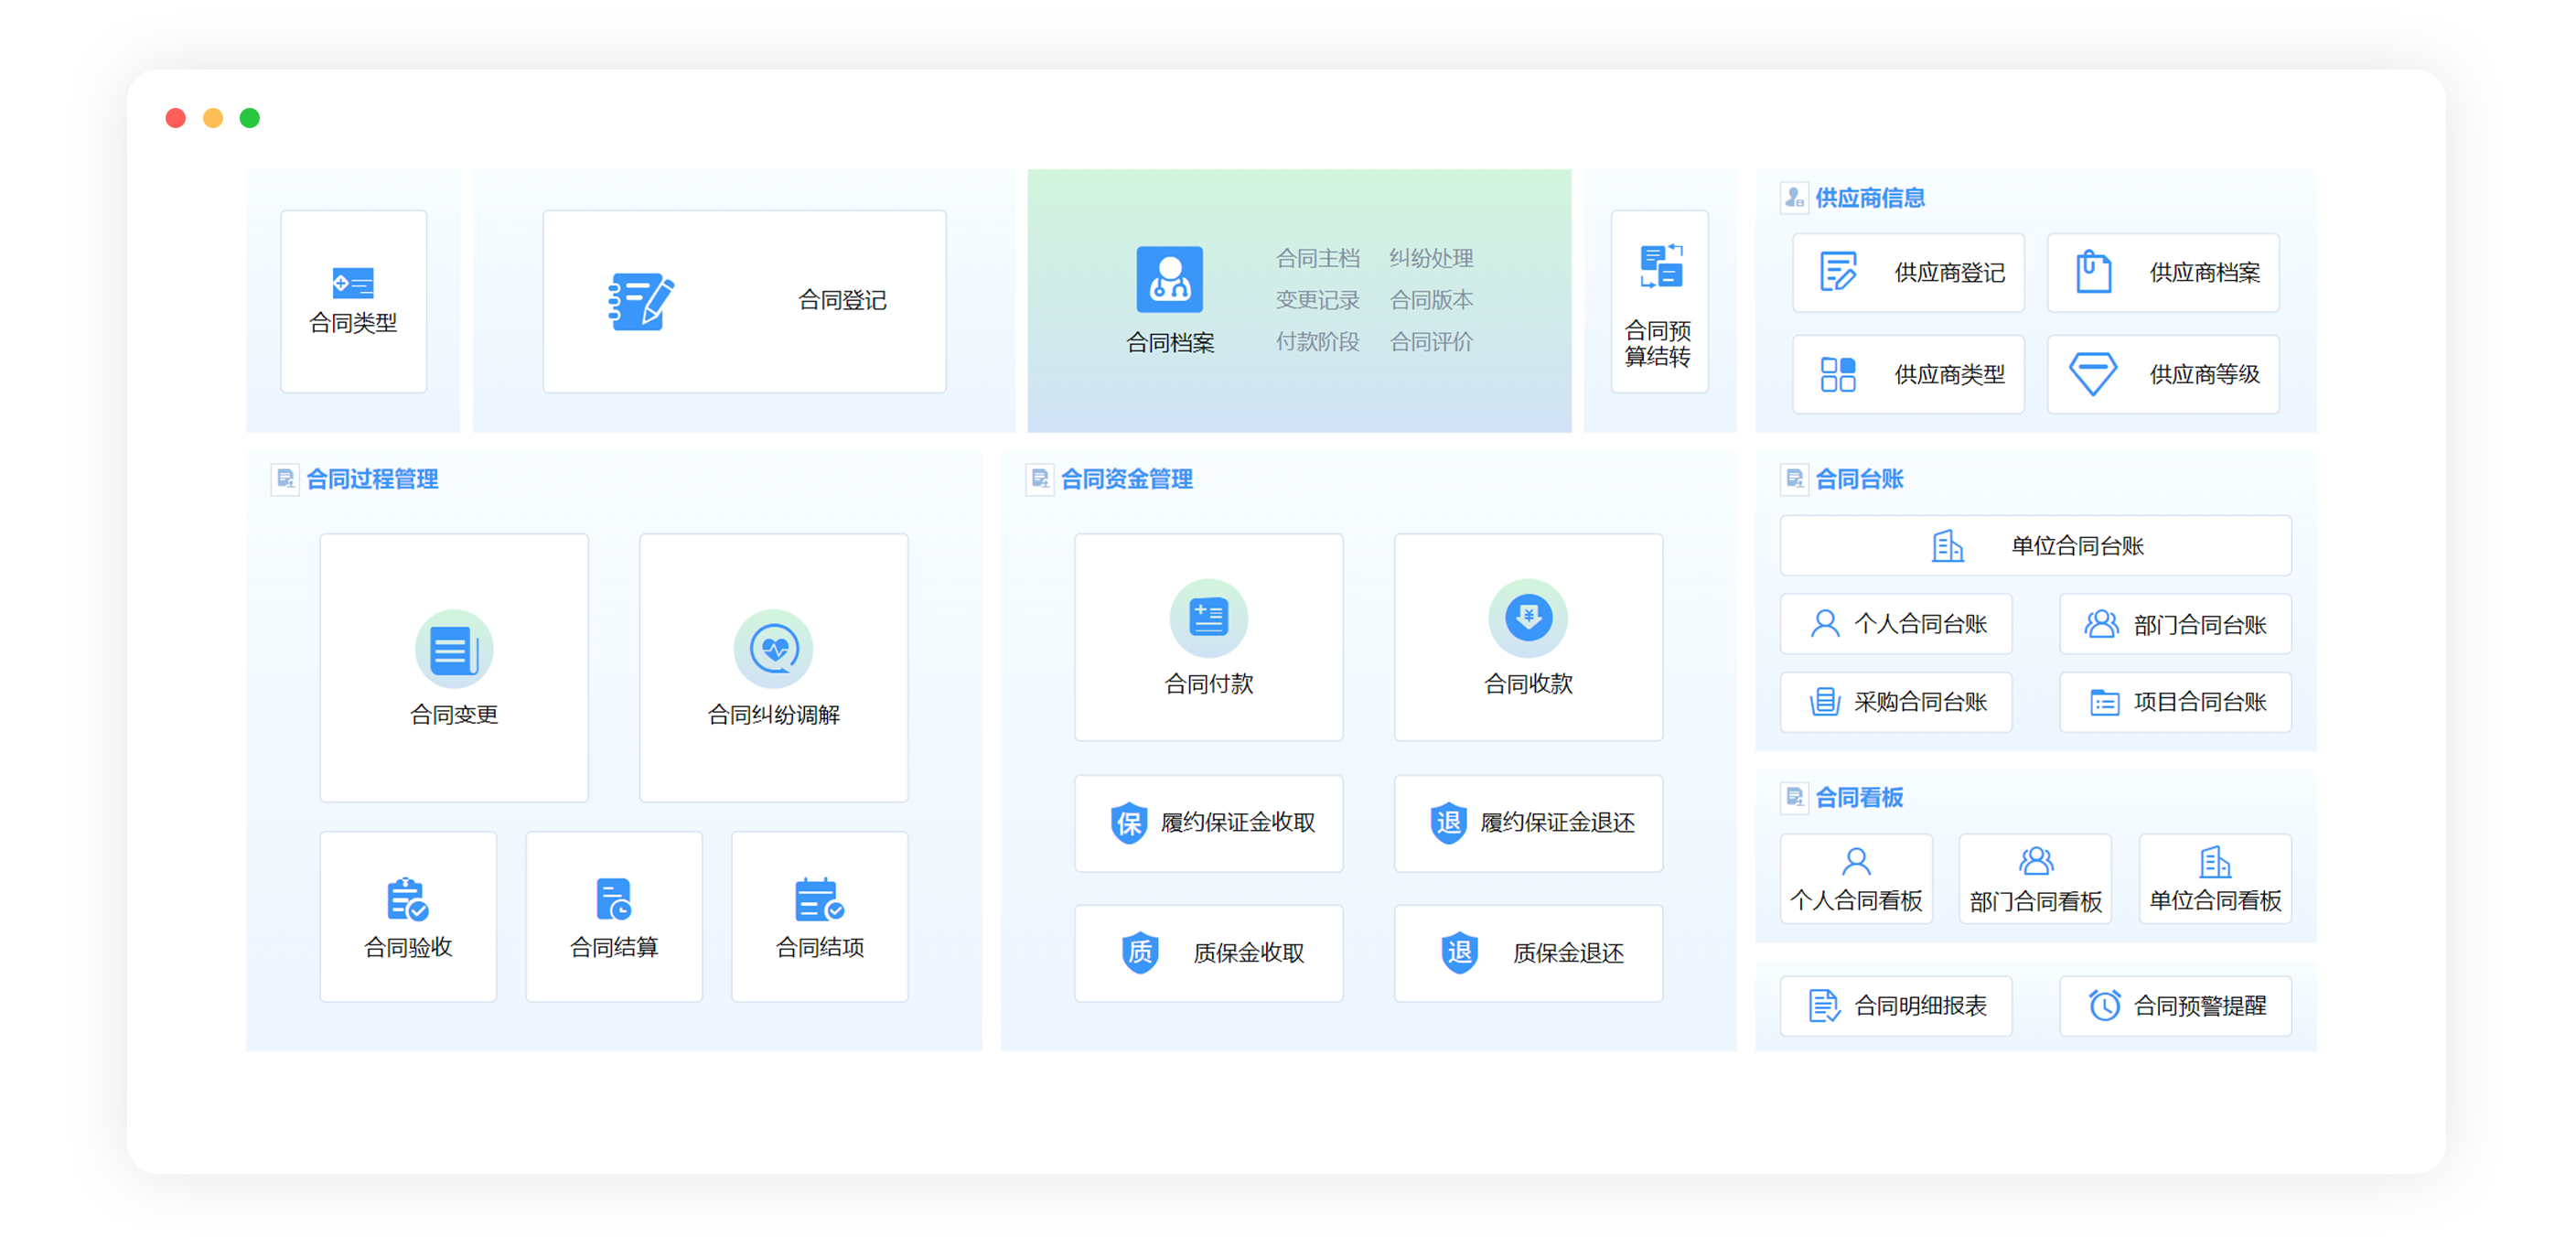Click the 供应商登记 button
This screenshot has height=1259, width=2576.
click(1907, 273)
